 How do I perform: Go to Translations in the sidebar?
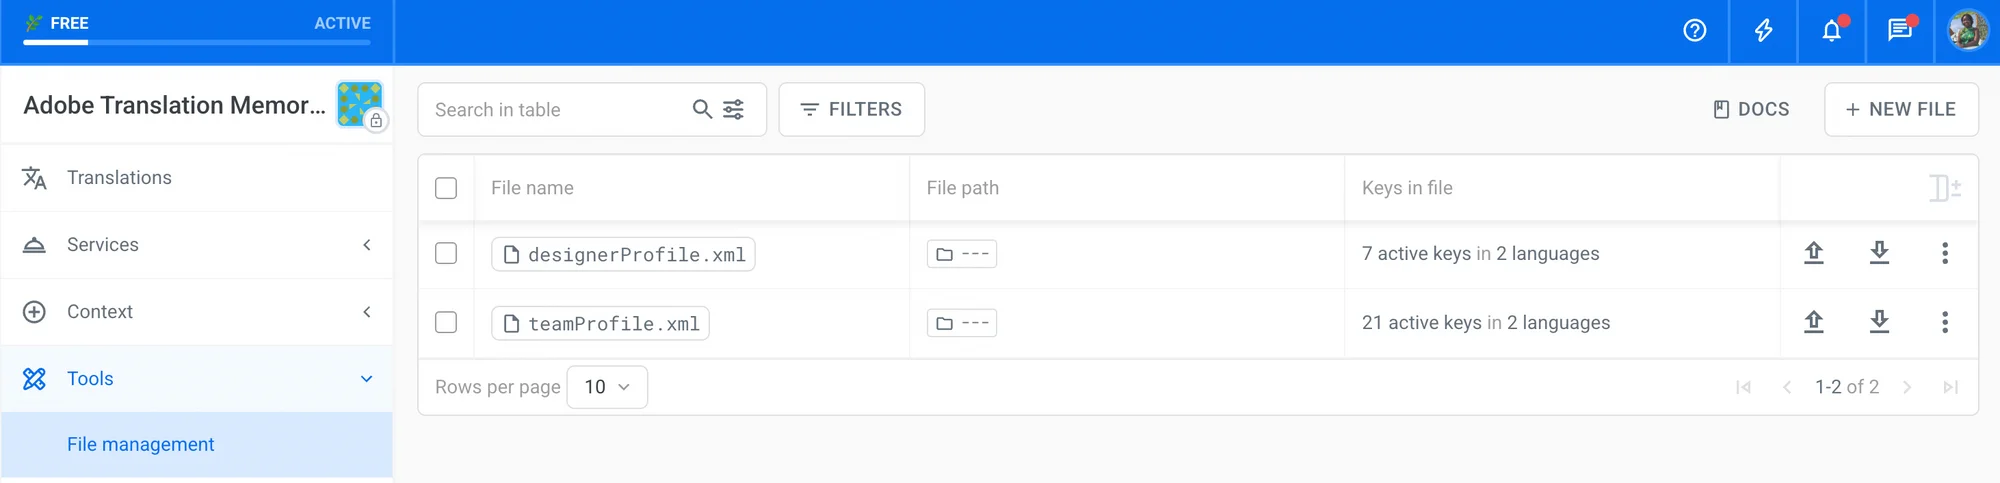pyautogui.click(x=119, y=178)
